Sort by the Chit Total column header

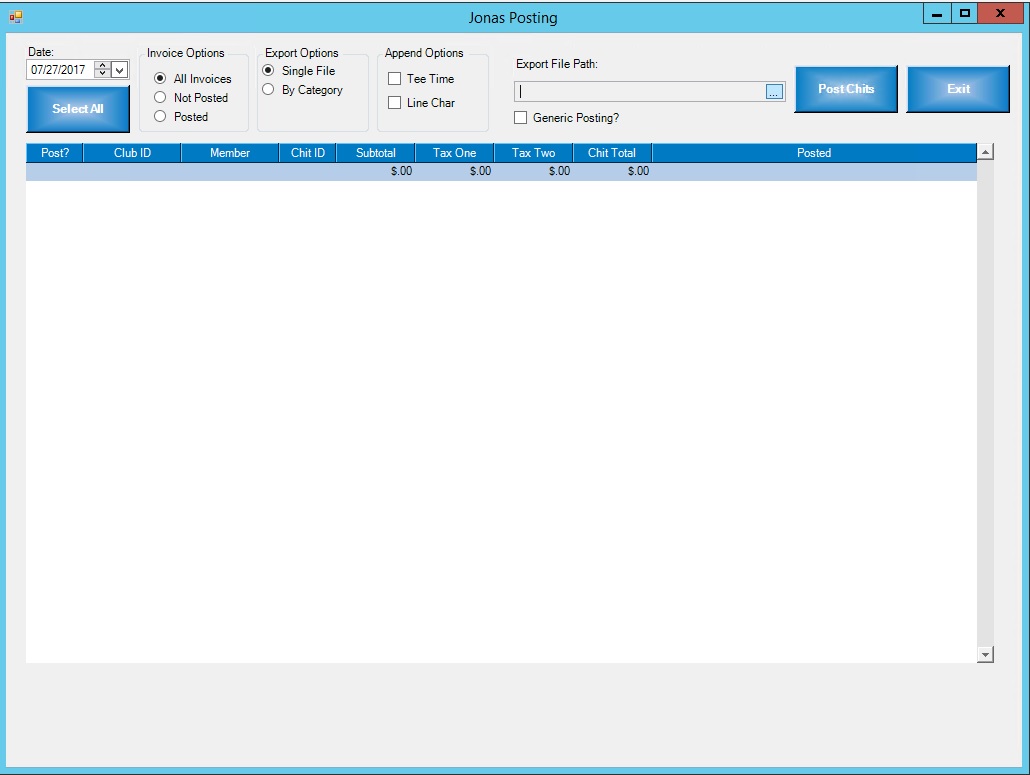point(611,153)
